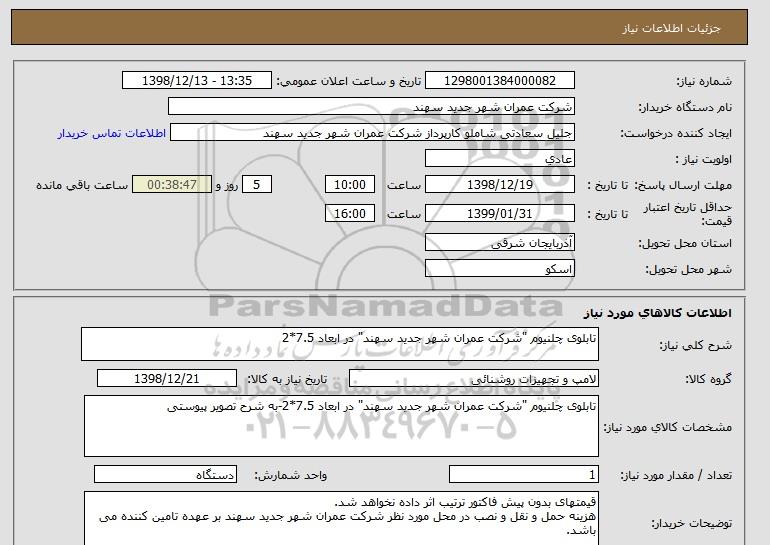Click price validity time 16:00
The width and height of the screenshot is (770, 545).
350,214
